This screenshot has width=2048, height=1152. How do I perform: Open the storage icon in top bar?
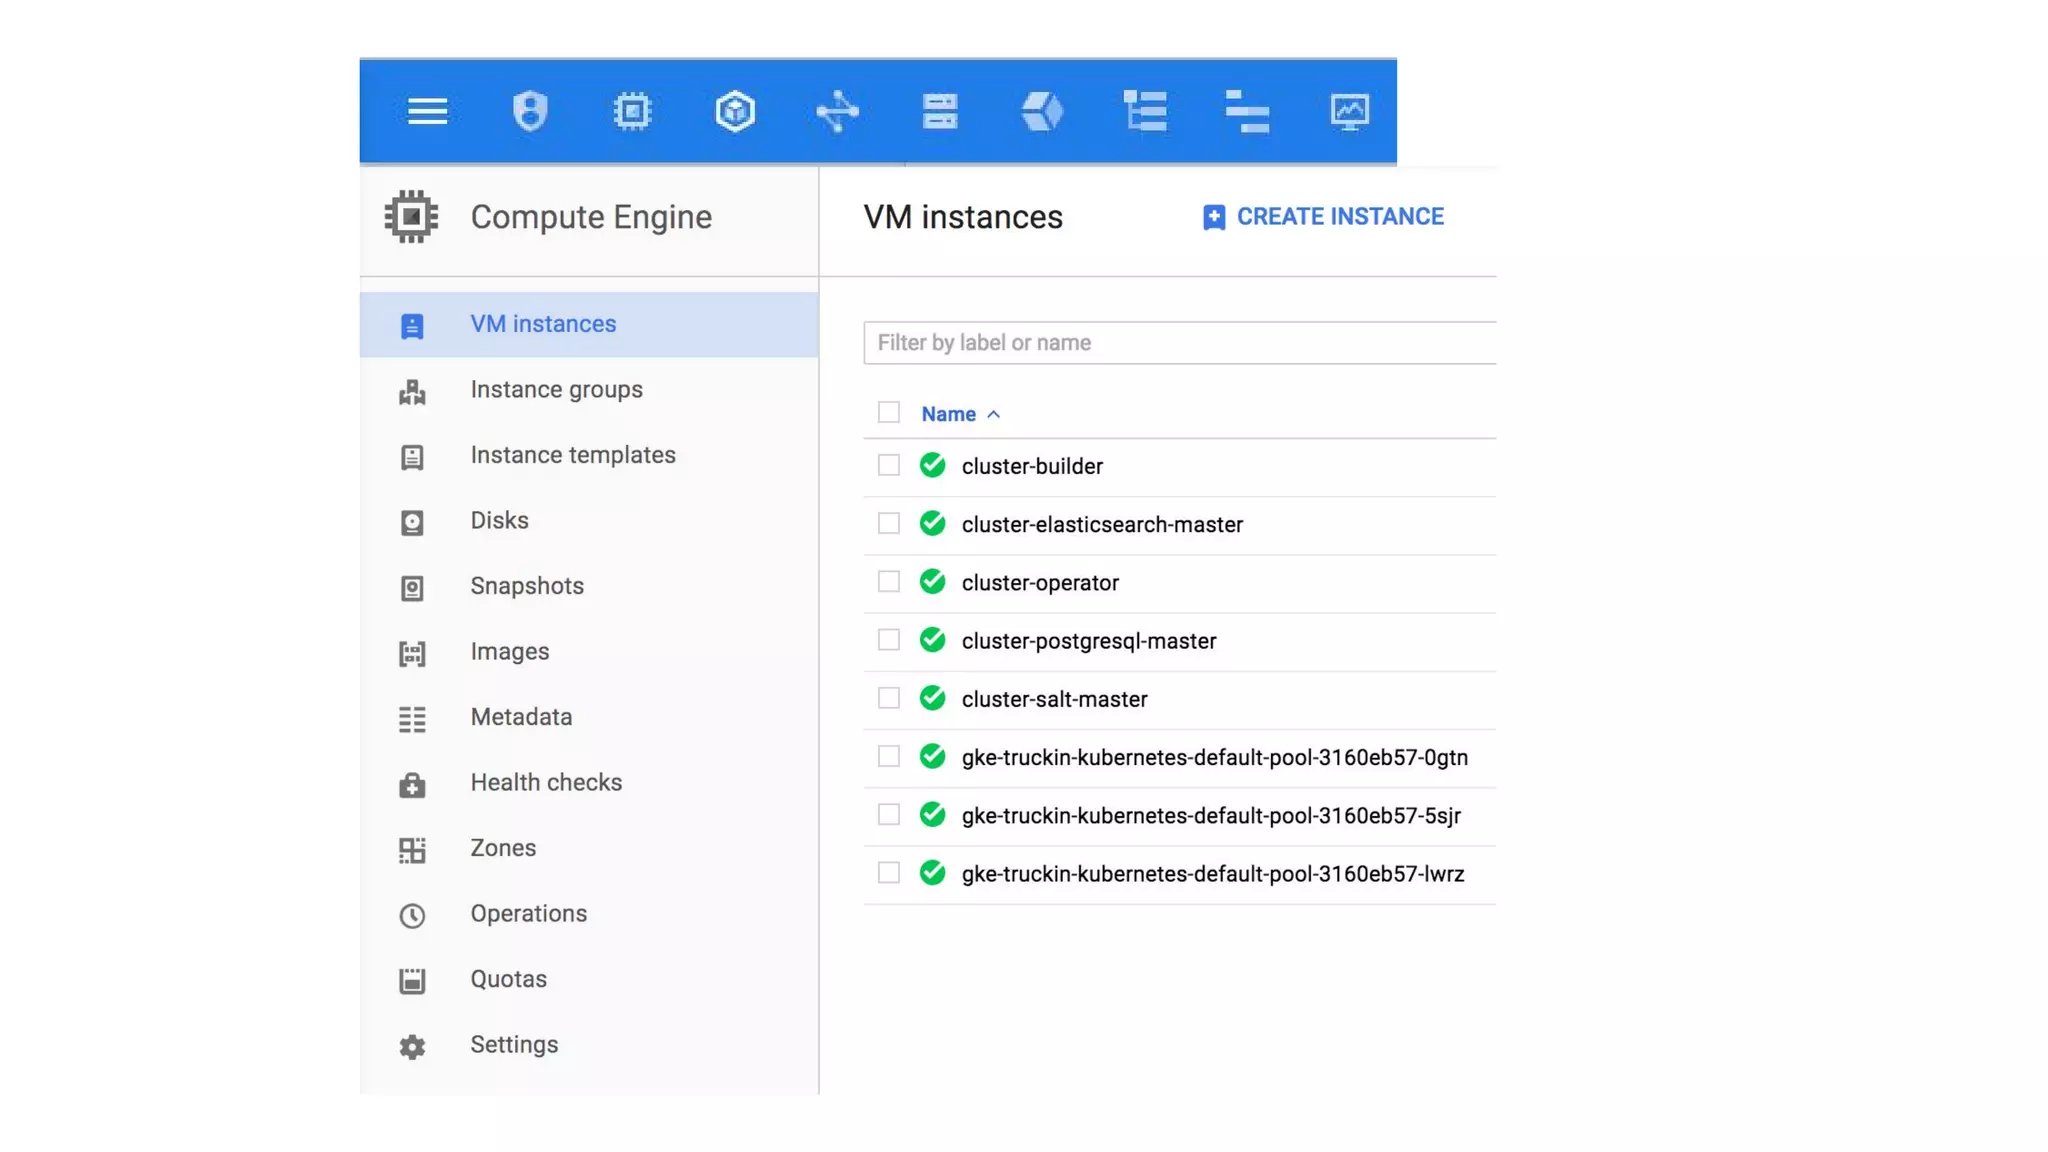940,111
